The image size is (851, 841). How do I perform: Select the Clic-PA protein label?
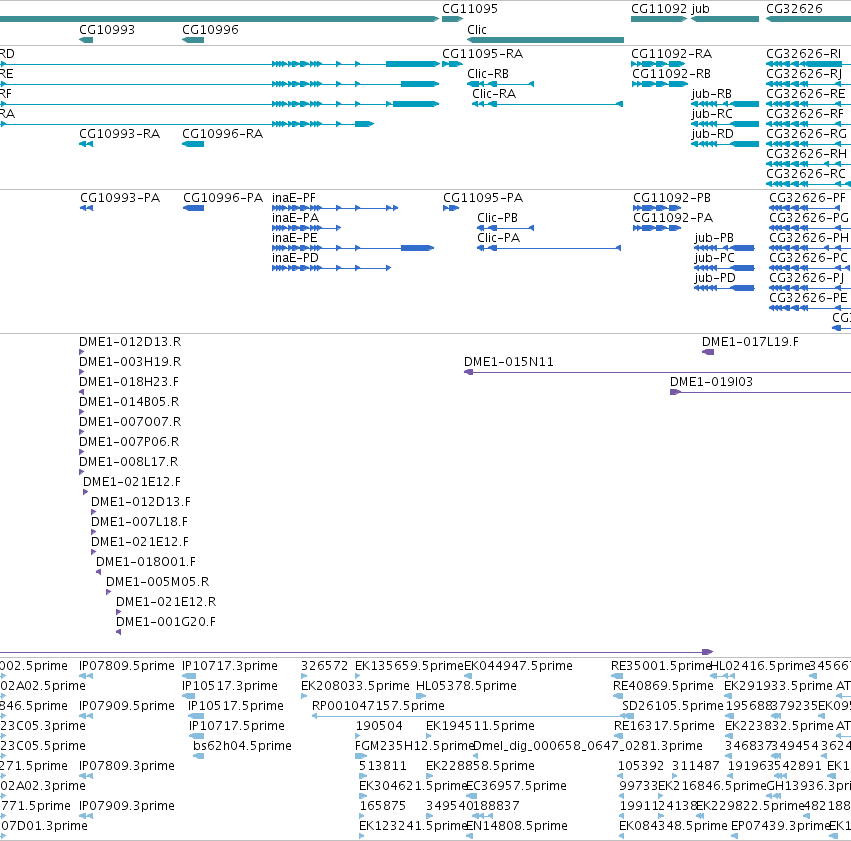tap(499, 238)
